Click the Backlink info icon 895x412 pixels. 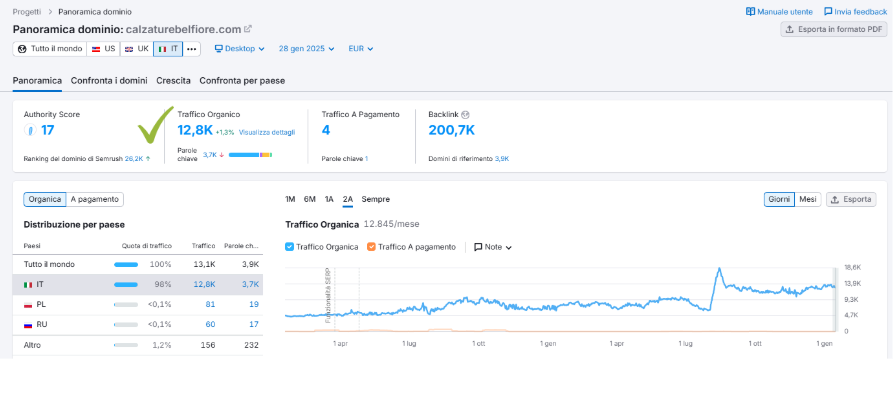click(465, 114)
